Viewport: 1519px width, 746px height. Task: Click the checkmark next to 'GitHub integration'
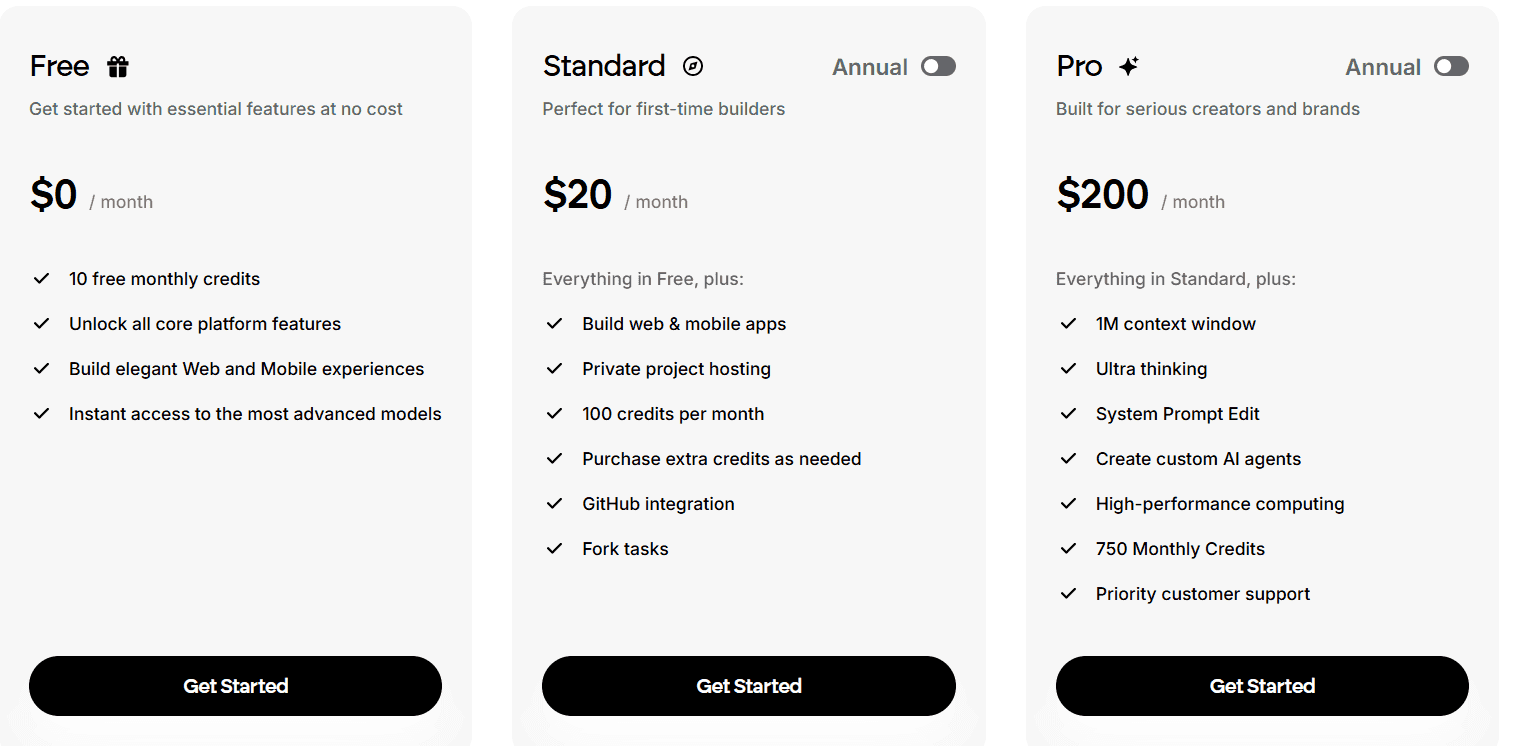click(x=555, y=503)
